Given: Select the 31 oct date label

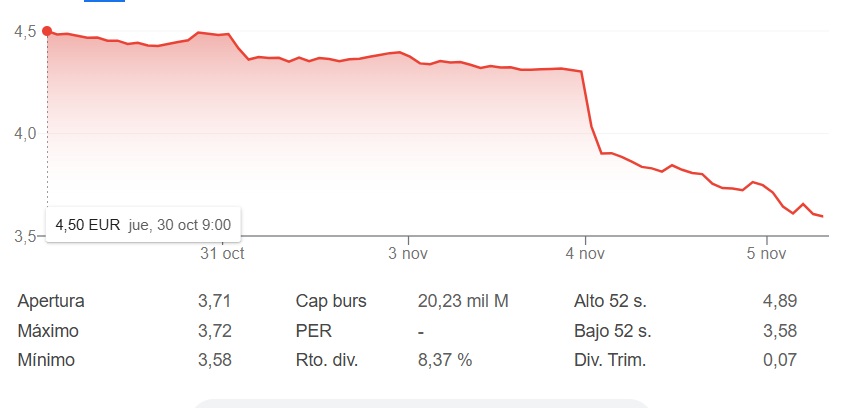Looking at the screenshot, I should [222, 253].
